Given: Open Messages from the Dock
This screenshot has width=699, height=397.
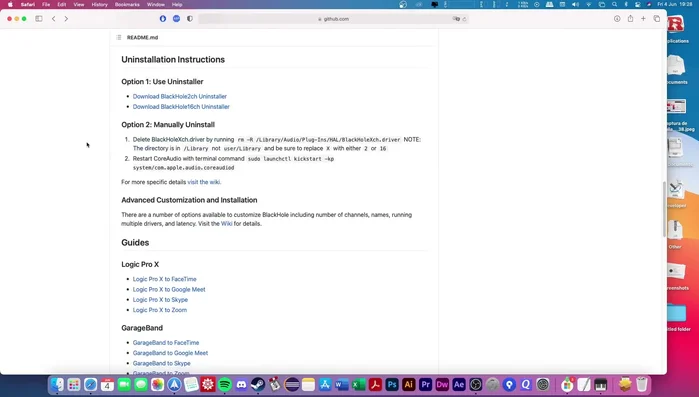Looking at the screenshot, I should click(x=141, y=385).
